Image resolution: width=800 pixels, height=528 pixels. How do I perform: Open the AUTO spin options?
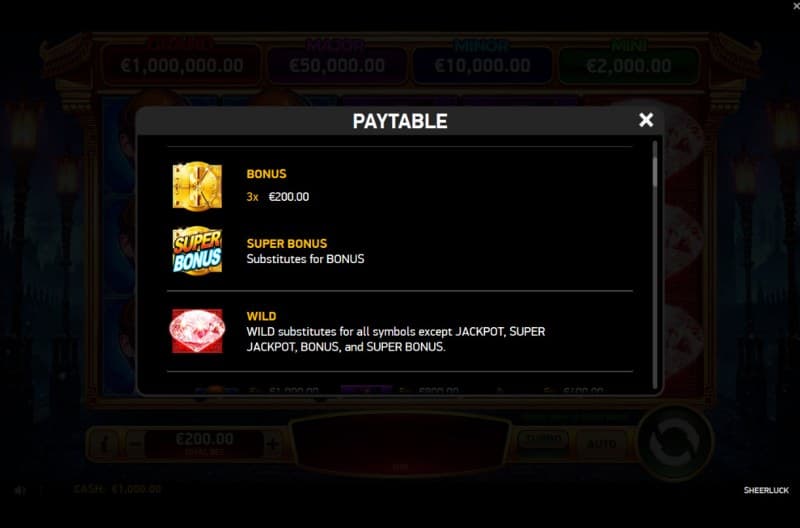click(602, 444)
